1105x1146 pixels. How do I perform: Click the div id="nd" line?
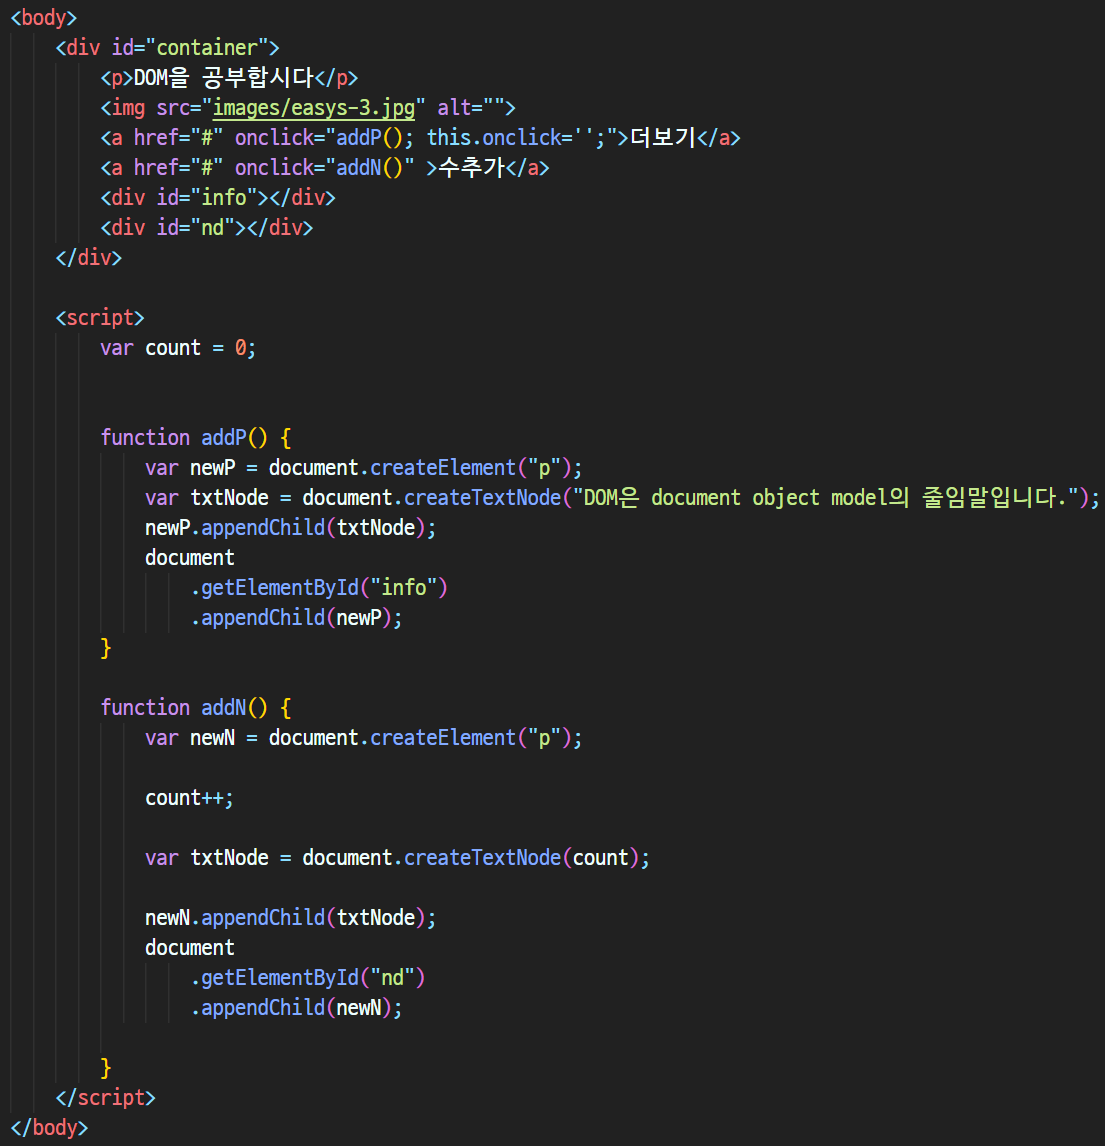207,227
